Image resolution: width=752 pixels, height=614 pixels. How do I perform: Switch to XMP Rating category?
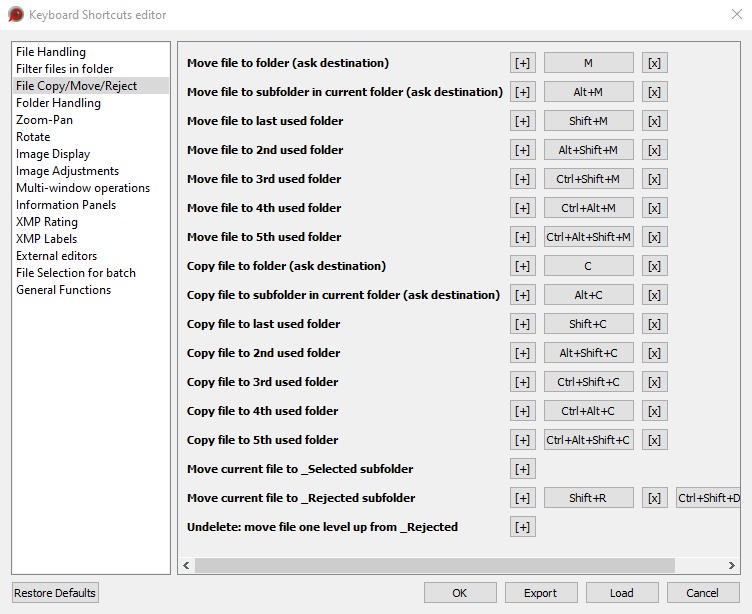tap(47, 222)
